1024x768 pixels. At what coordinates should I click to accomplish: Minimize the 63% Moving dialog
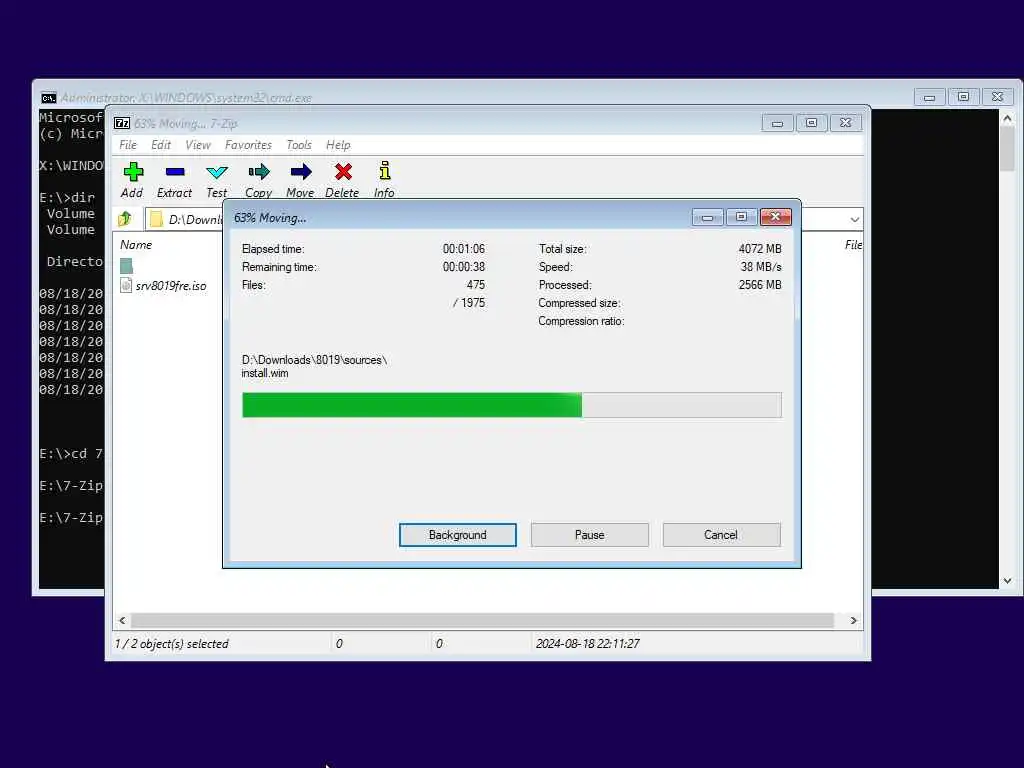click(707, 217)
